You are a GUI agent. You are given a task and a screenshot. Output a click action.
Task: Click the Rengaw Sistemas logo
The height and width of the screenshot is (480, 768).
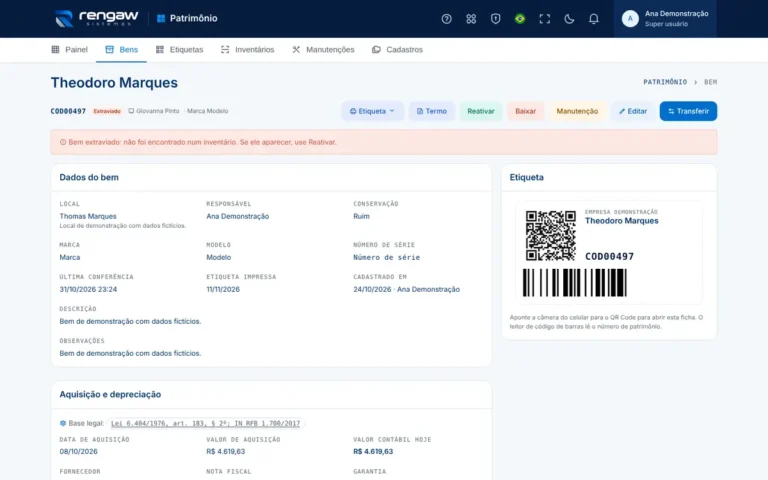(x=96, y=19)
